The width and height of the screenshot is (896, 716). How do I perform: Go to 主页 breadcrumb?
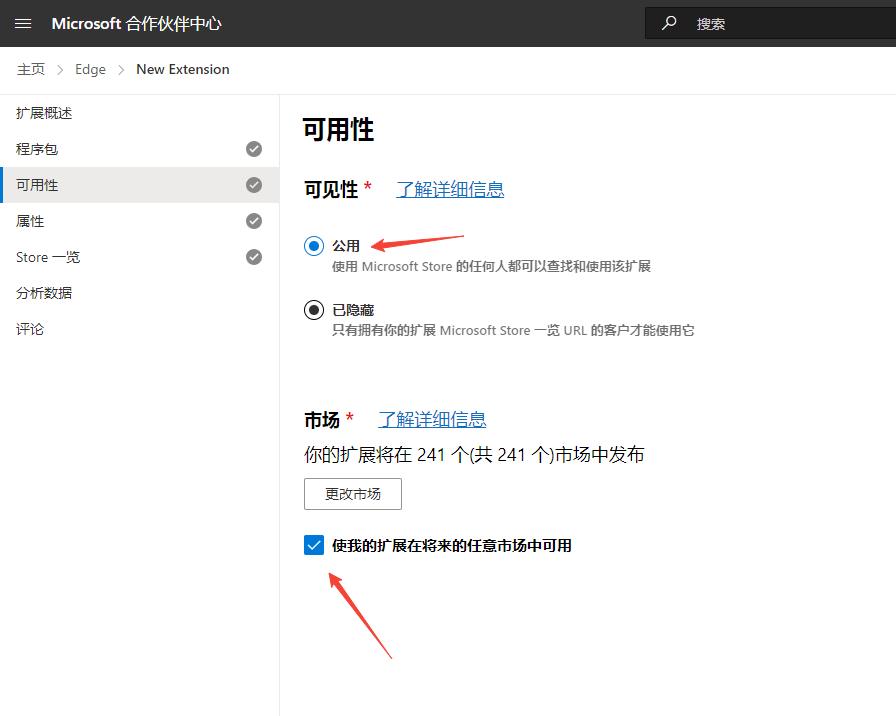click(x=31, y=69)
